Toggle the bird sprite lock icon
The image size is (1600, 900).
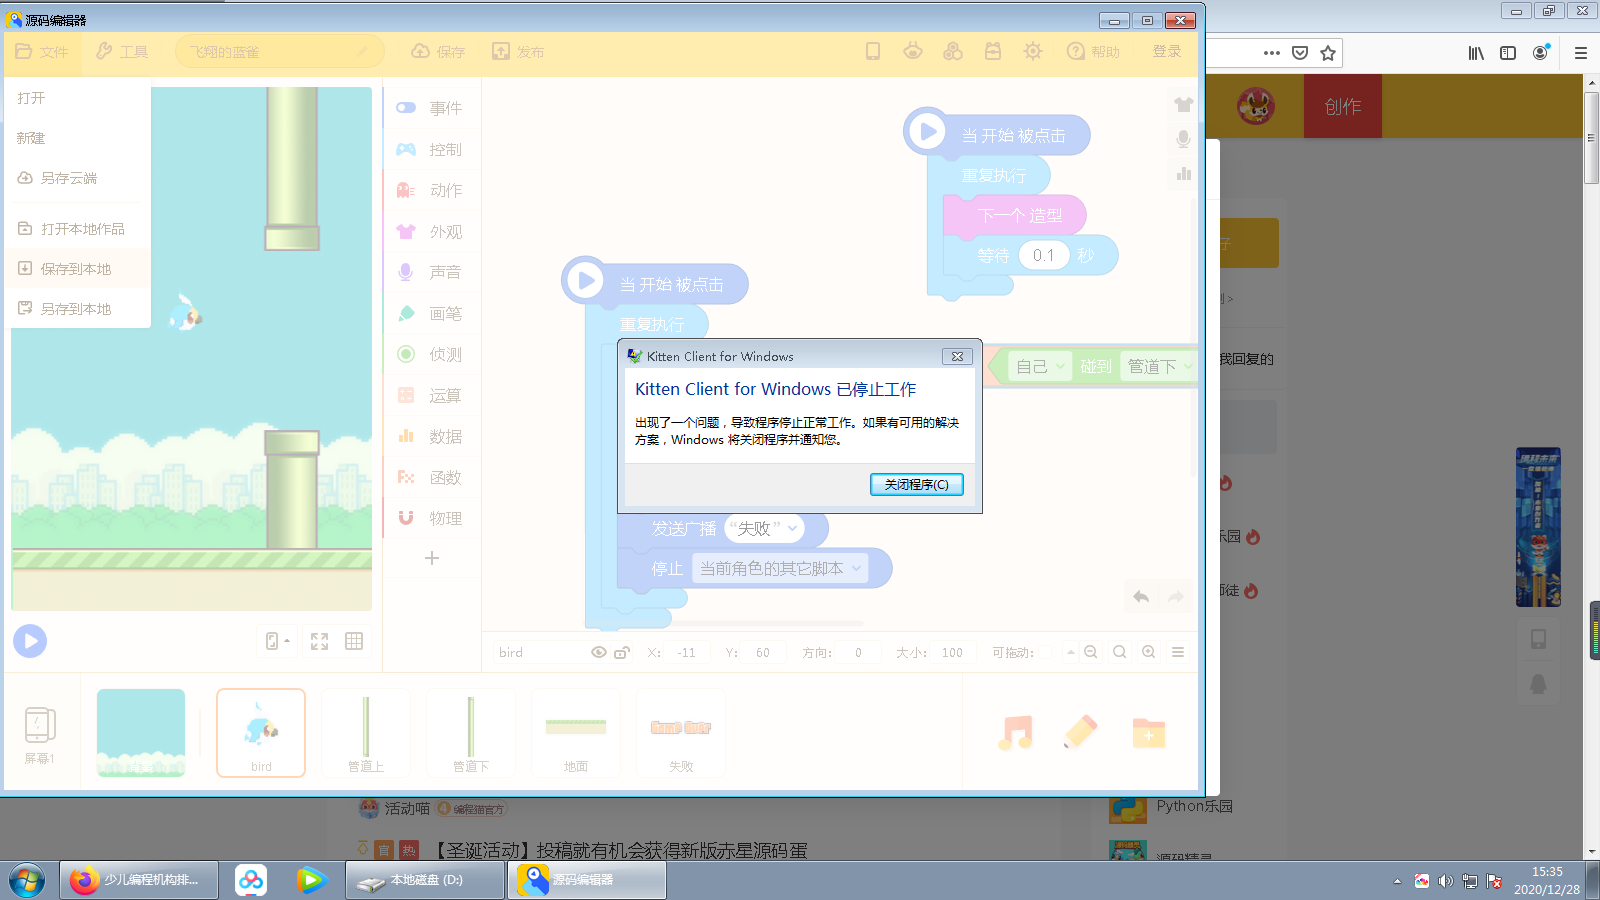point(622,652)
